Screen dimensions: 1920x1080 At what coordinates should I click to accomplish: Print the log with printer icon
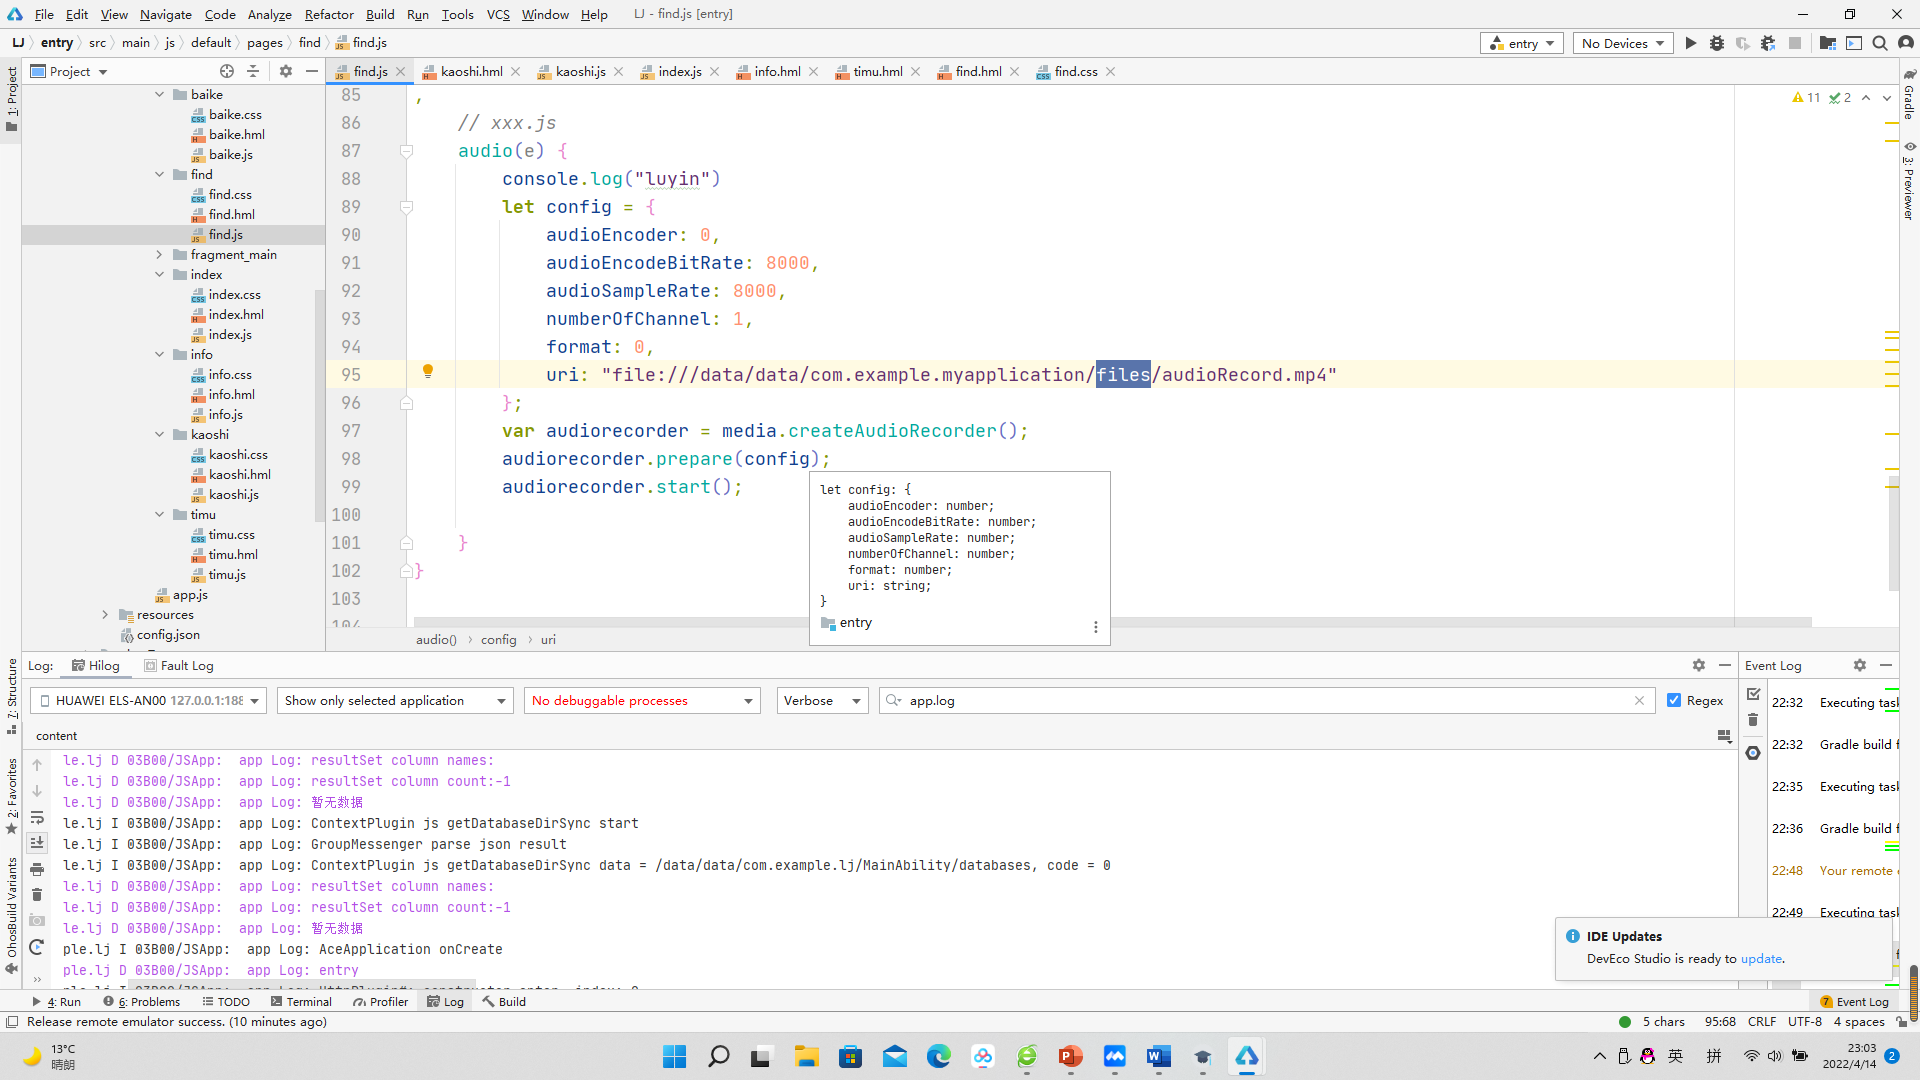click(37, 869)
